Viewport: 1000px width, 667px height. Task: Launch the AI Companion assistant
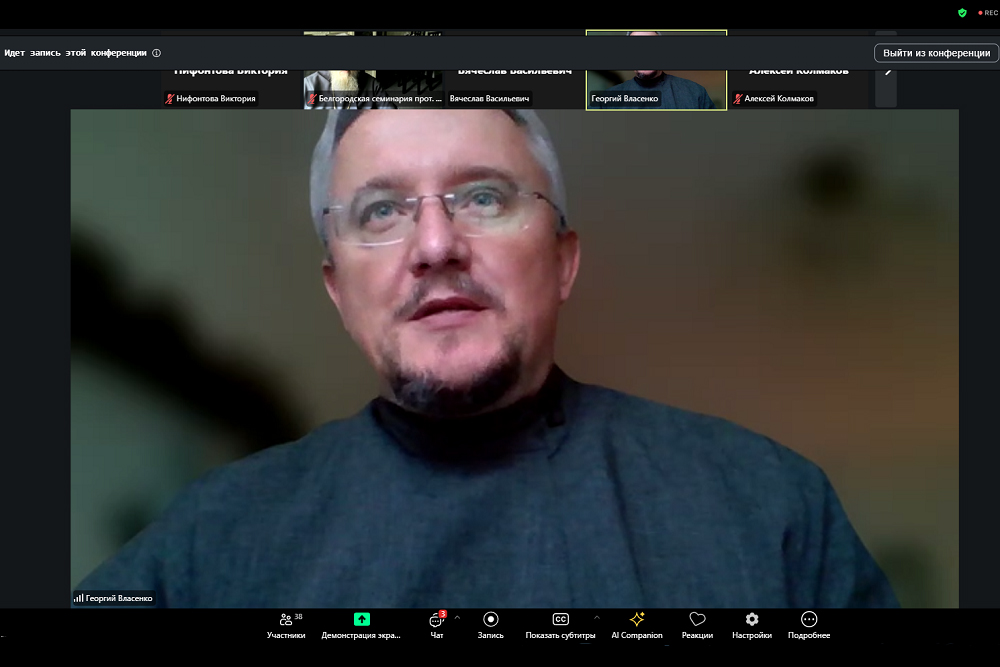click(637, 625)
